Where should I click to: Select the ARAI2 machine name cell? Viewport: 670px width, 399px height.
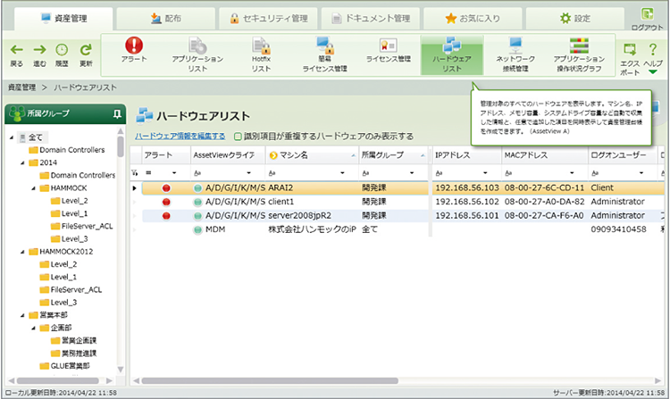(313, 188)
